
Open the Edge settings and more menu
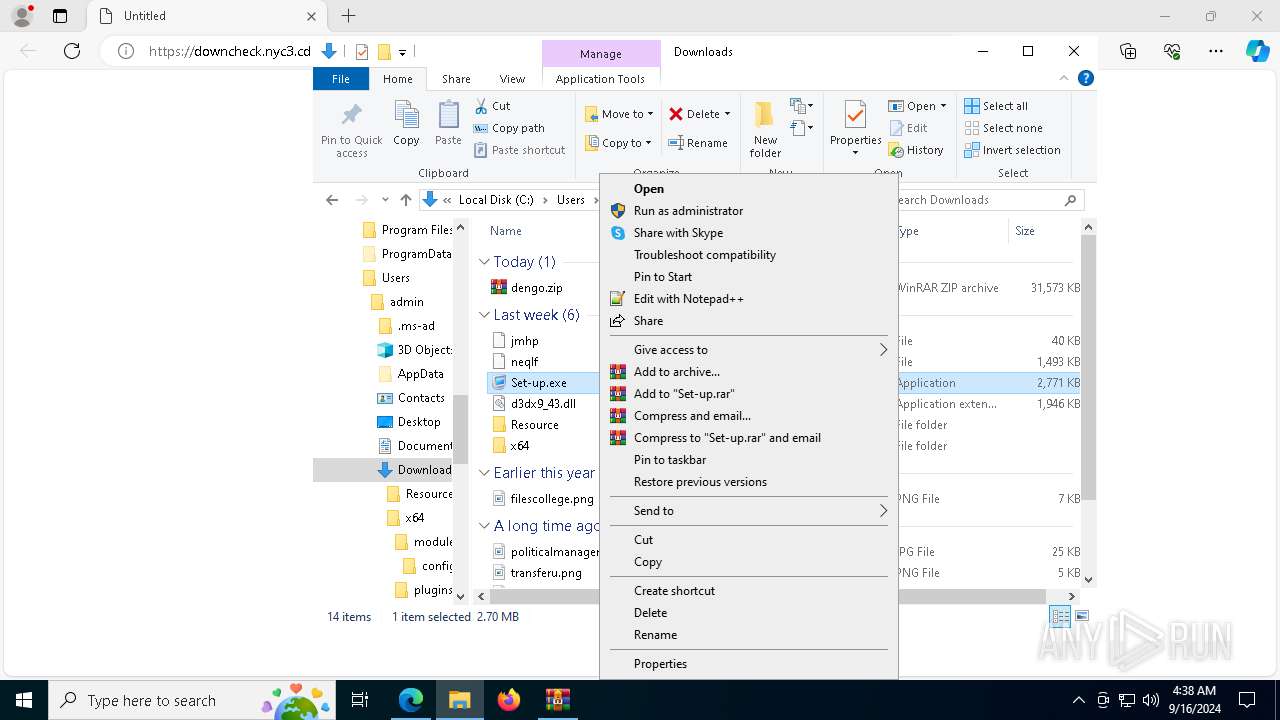click(1216, 51)
